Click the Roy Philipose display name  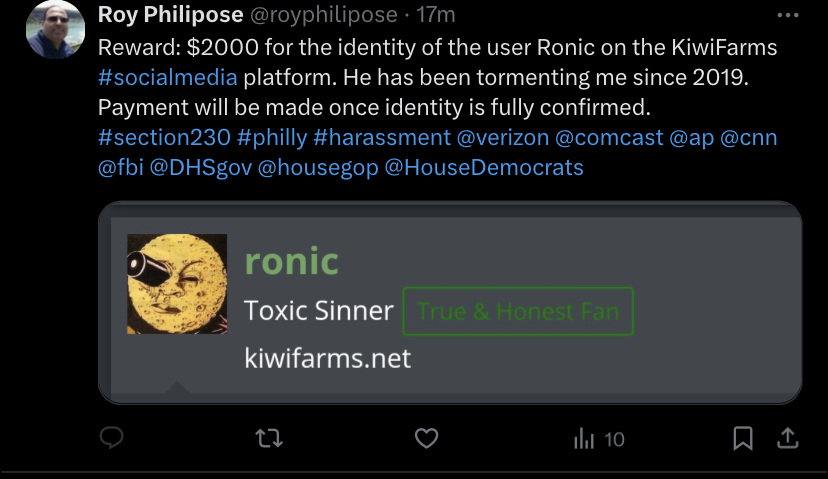point(171,15)
